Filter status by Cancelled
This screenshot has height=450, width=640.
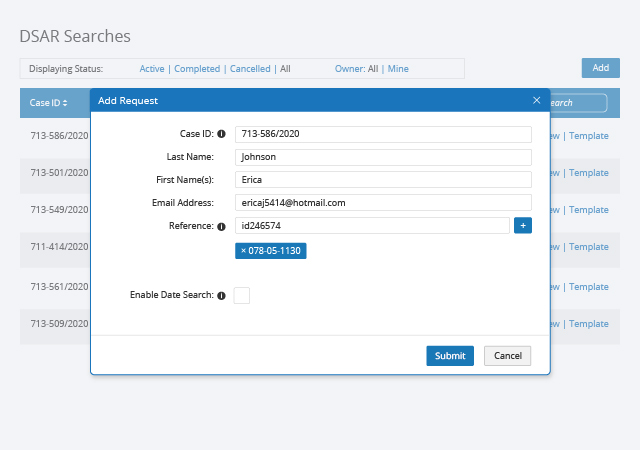[x=250, y=69]
